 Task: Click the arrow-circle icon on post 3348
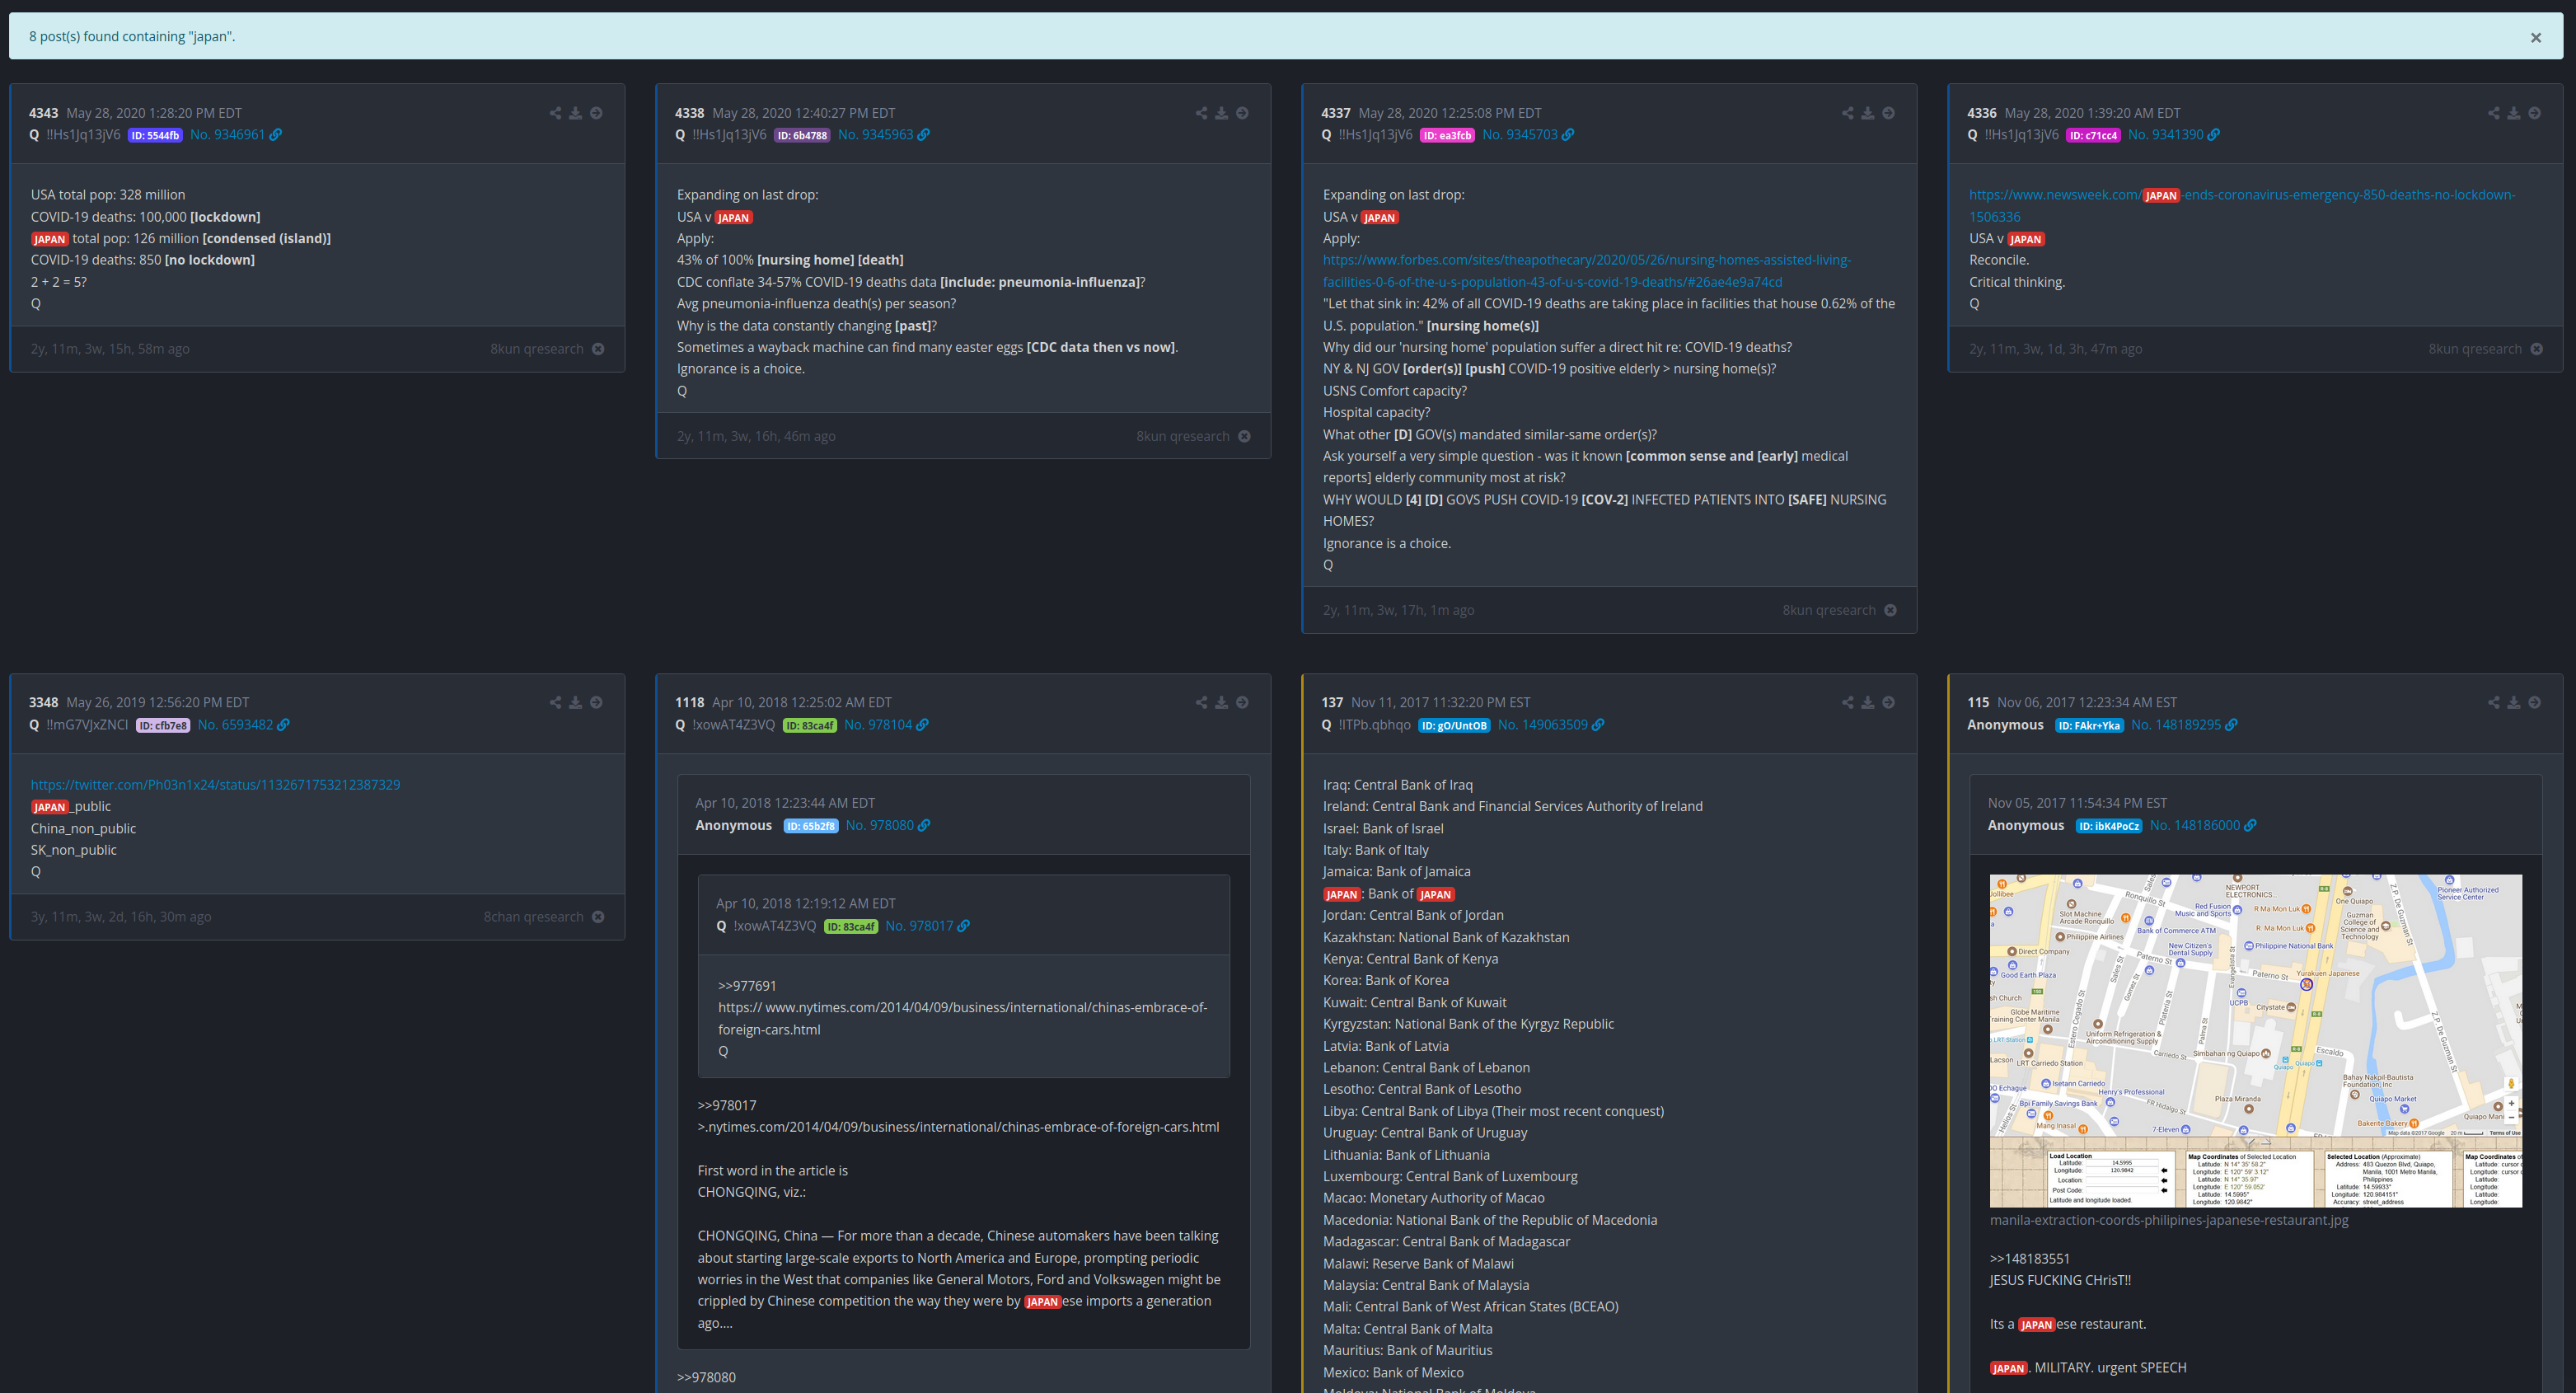click(x=596, y=703)
